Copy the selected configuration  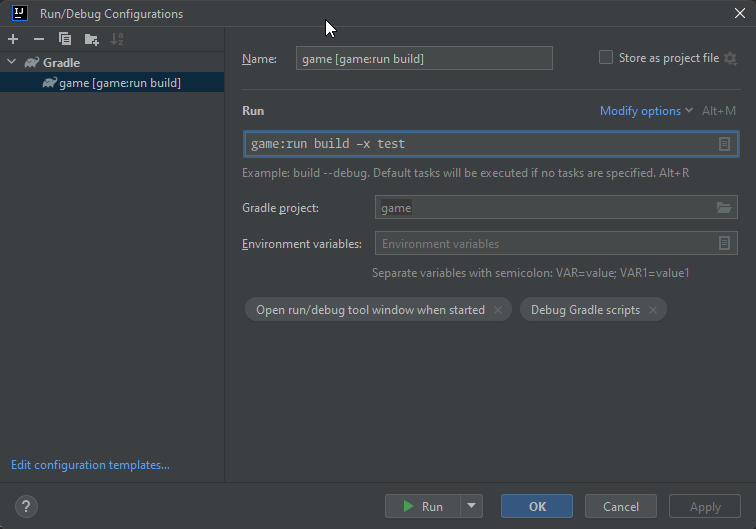point(65,39)
